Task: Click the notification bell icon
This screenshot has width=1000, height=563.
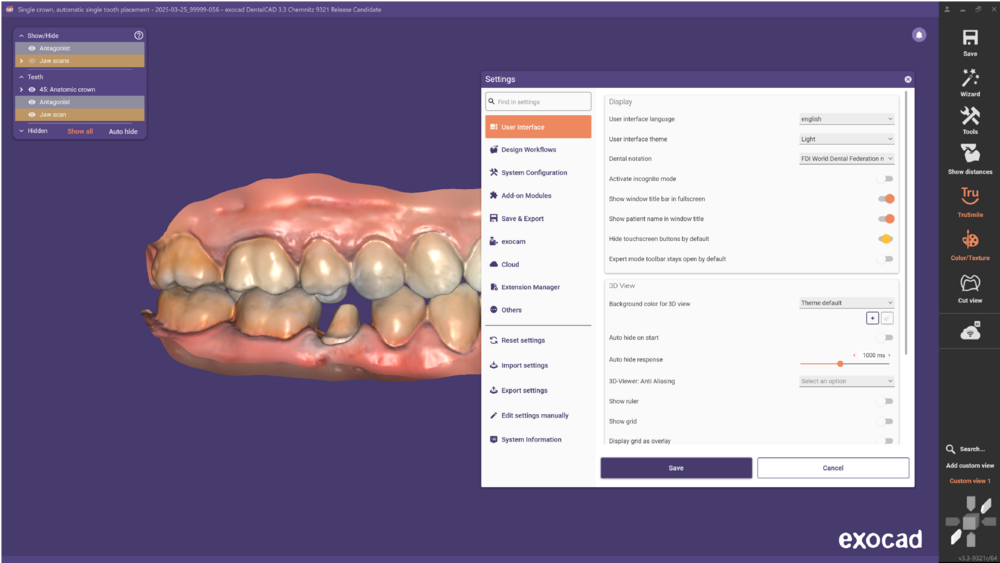Action: point(919,35)
